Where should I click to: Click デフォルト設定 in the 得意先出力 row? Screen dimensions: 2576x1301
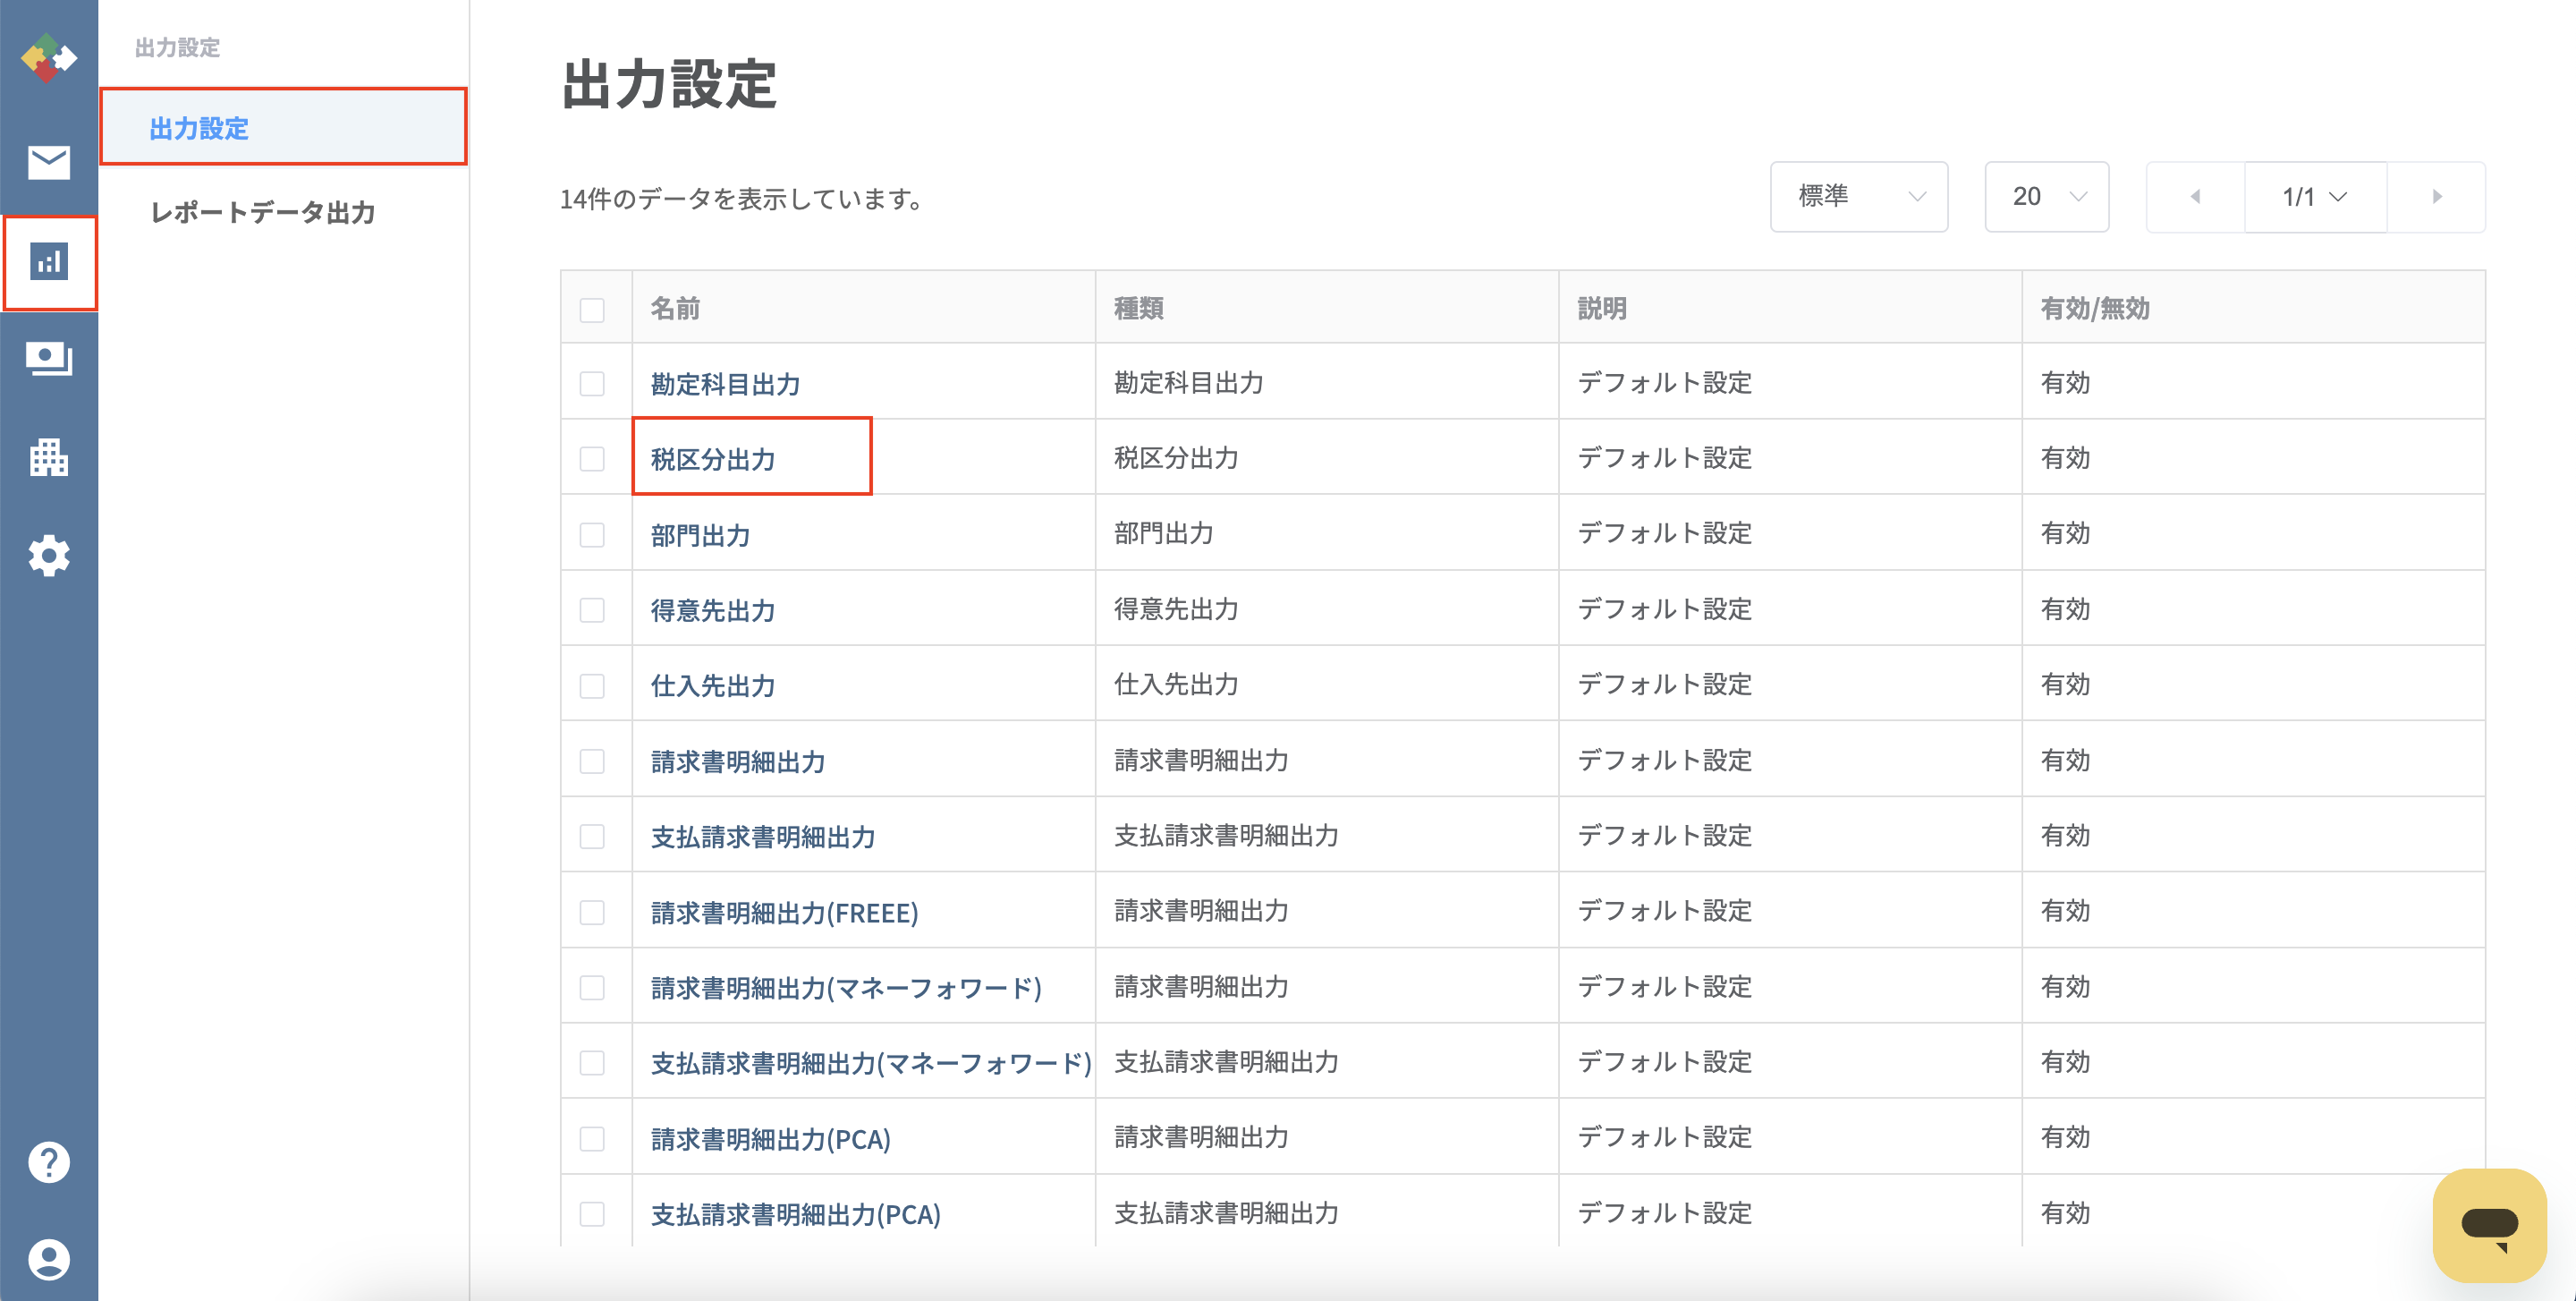click(1664, 609)
